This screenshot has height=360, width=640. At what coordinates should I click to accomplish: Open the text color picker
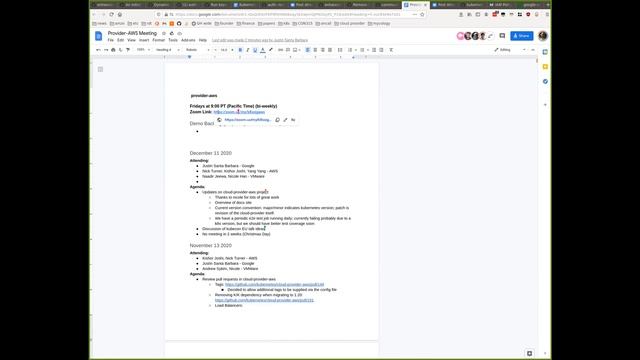click(x=263, y=50)
